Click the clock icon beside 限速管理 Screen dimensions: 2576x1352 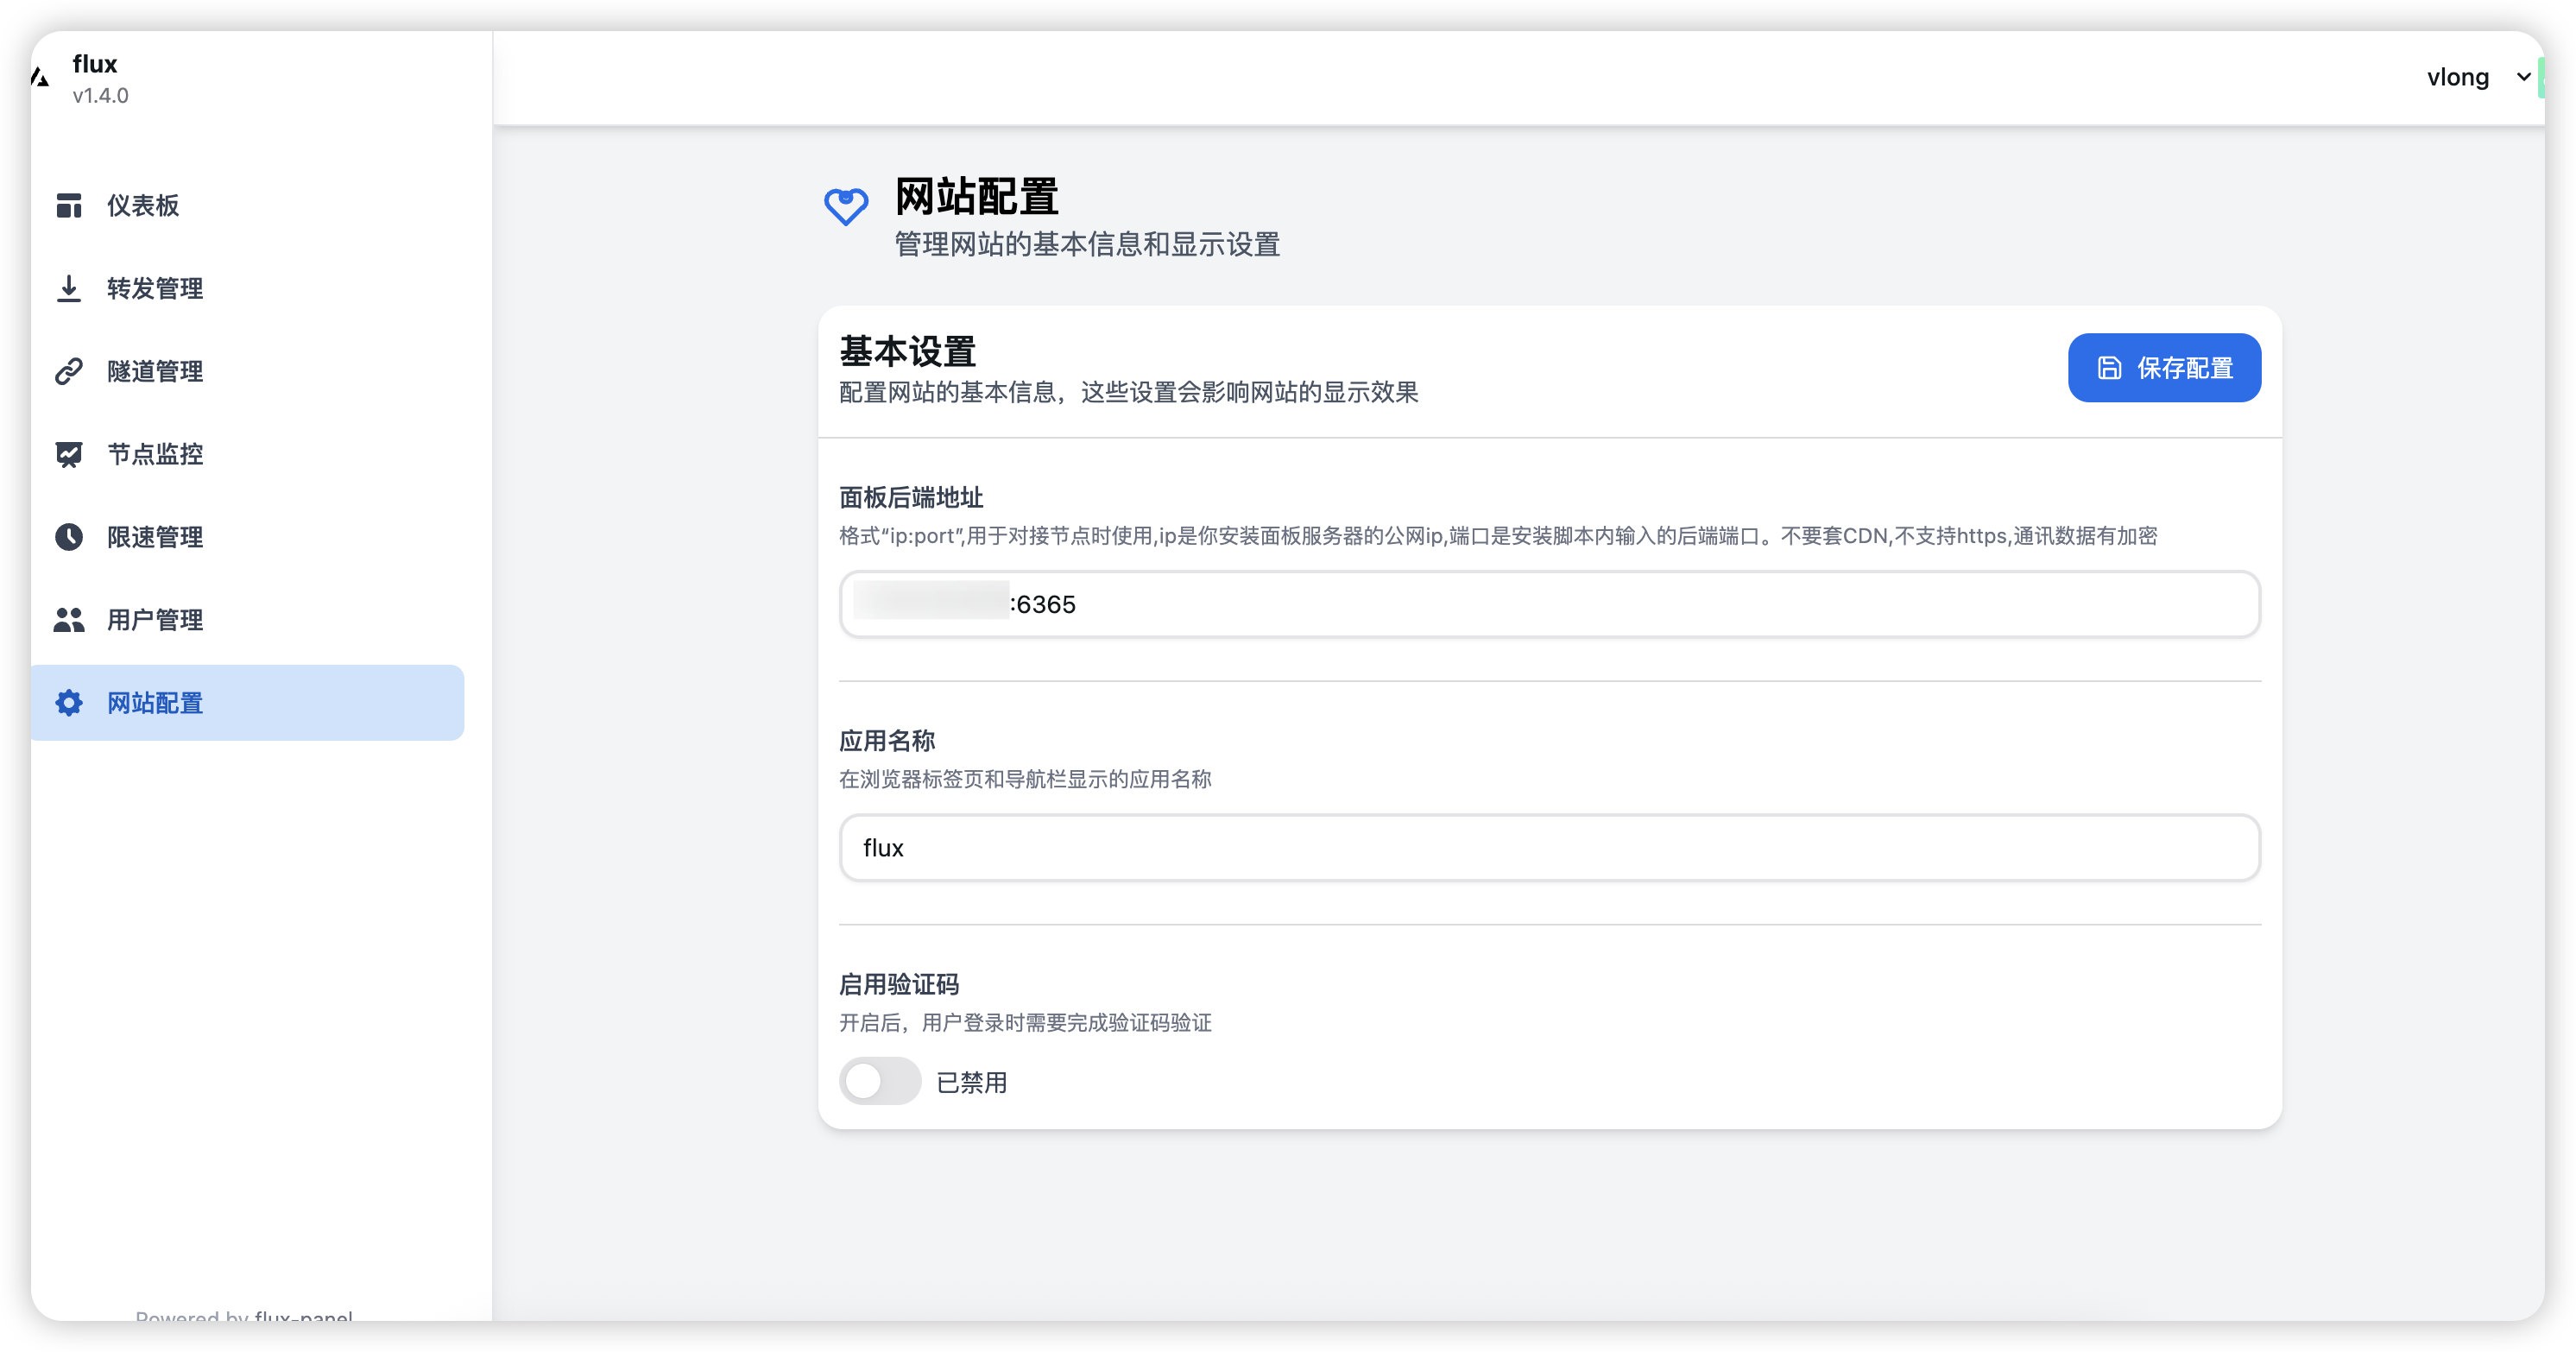(69, 537)
